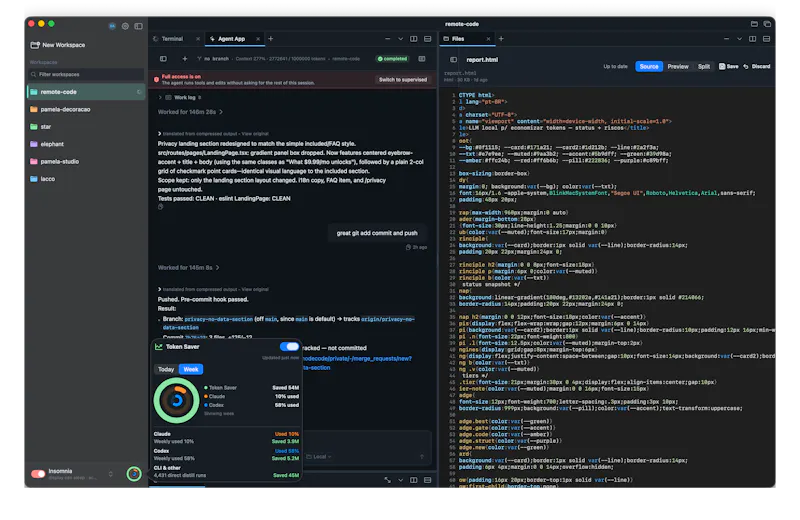
Task: Toggle file tree icon beside report.html
Action: pos(453,60)
